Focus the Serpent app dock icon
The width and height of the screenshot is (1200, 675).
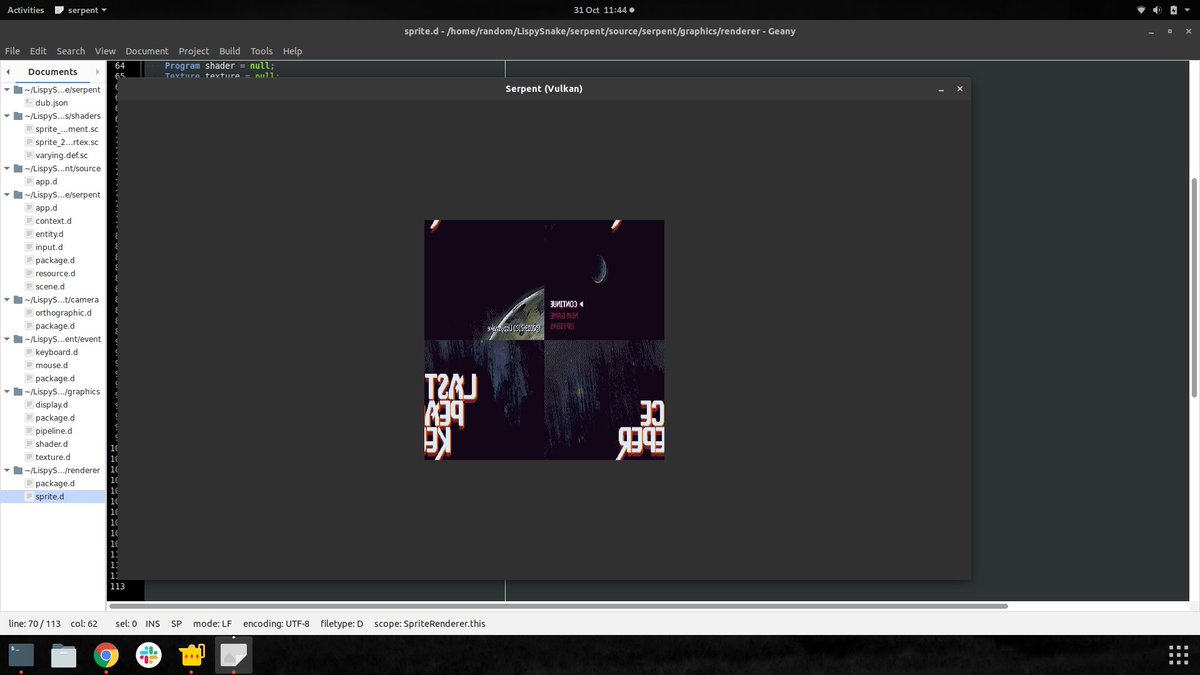coord(234,655)
